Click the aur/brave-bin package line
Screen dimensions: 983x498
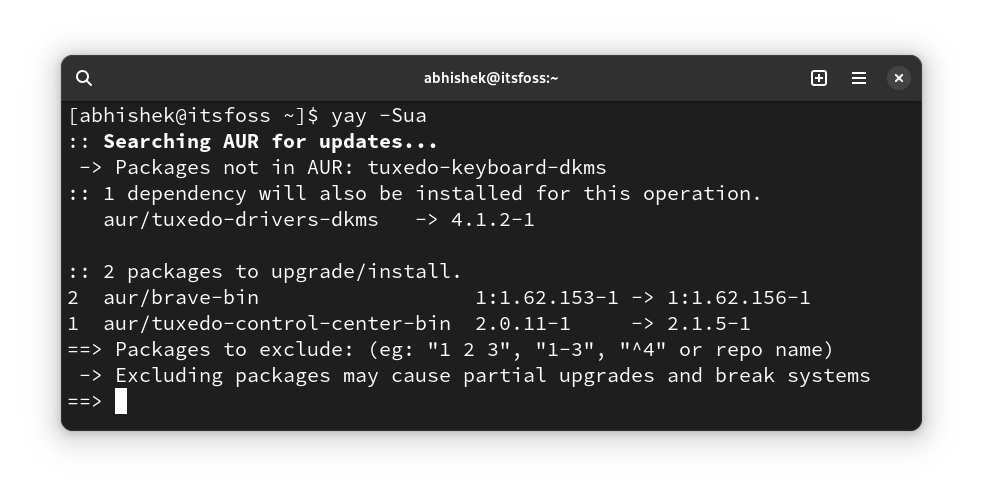point(439,298)
